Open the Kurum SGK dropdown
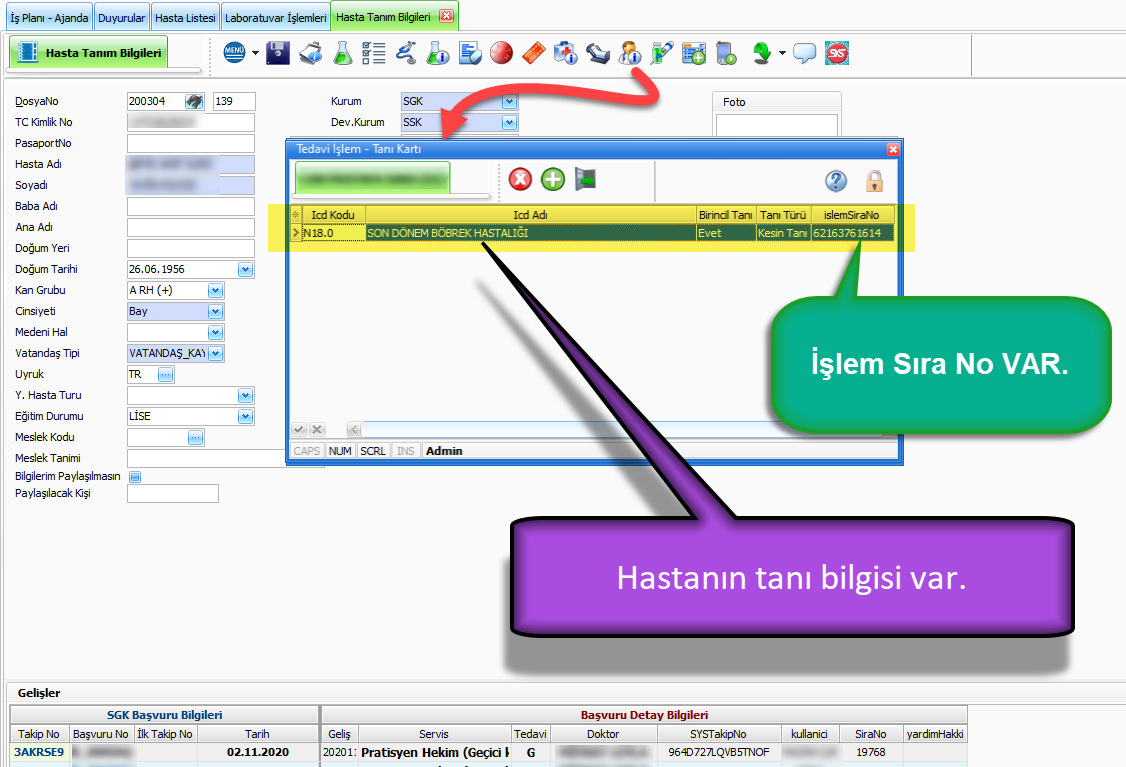This screenshot has height=767, width=1126. pyautogui.click(x=510, y=101)
